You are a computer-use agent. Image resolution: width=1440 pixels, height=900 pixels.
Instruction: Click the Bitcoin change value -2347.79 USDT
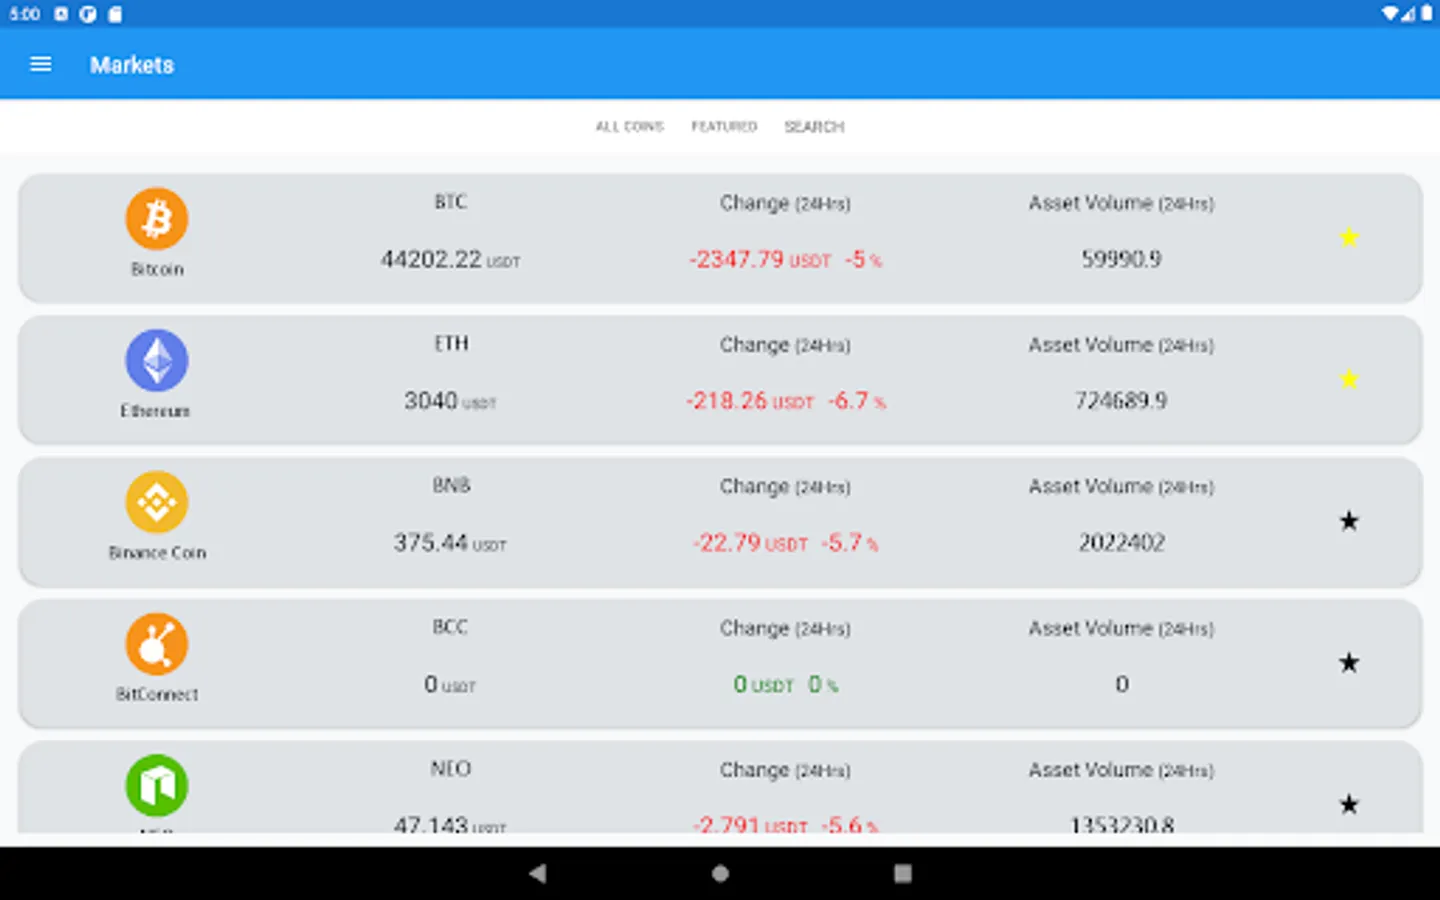(x=760, y=260)
